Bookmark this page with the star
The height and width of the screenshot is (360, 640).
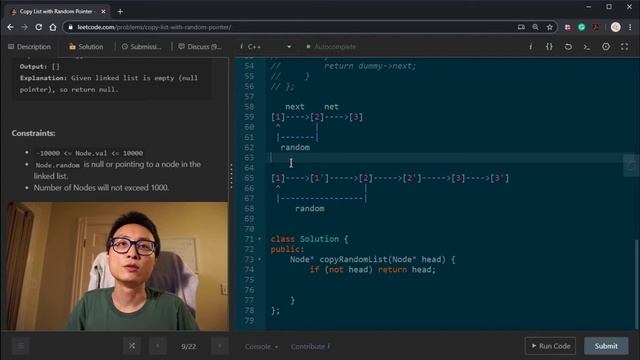[550, 27]
